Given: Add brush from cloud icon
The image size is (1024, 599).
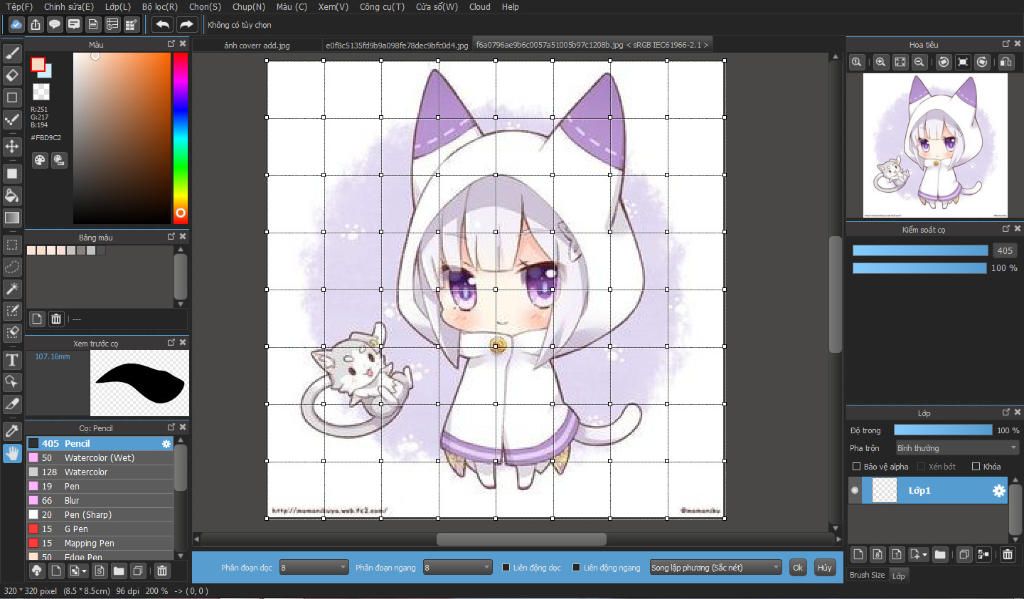Looking at the screenshot, I should tap(37, 571).
